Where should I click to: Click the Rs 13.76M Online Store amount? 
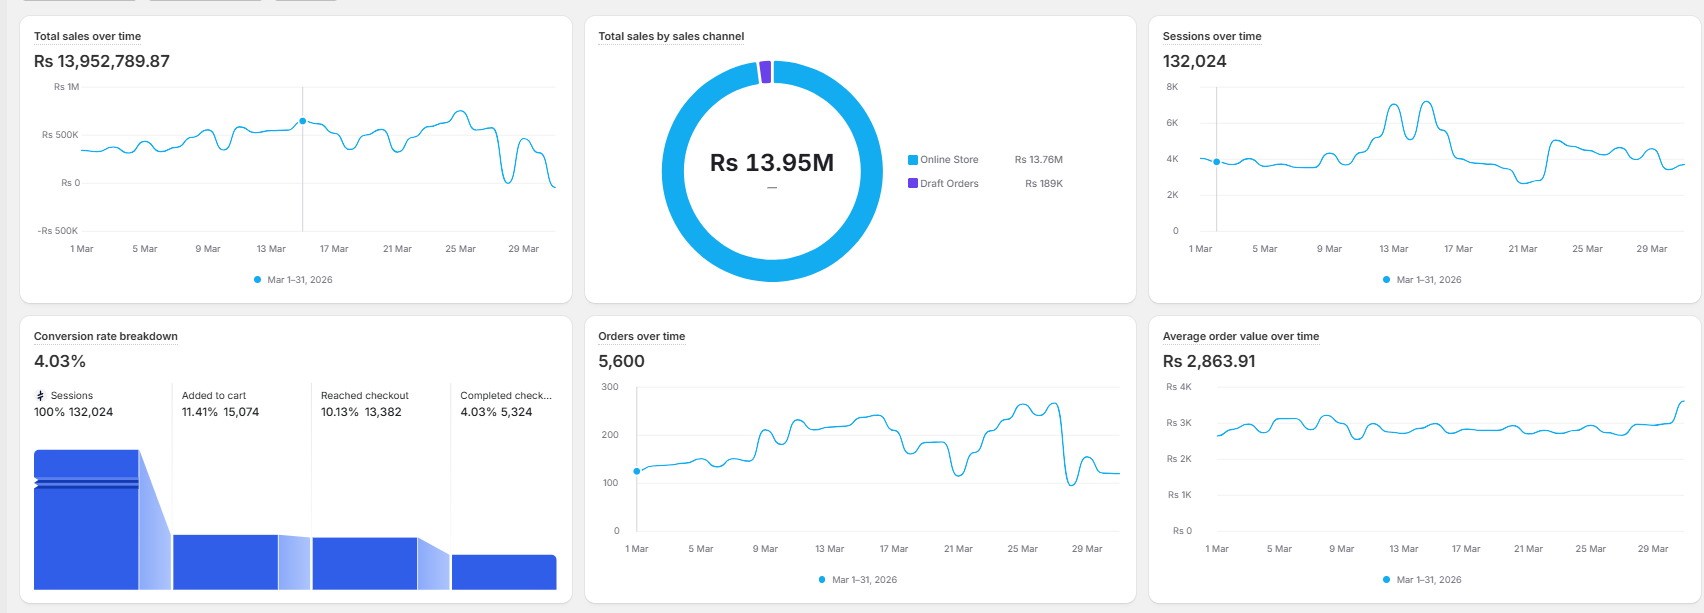1039,160
